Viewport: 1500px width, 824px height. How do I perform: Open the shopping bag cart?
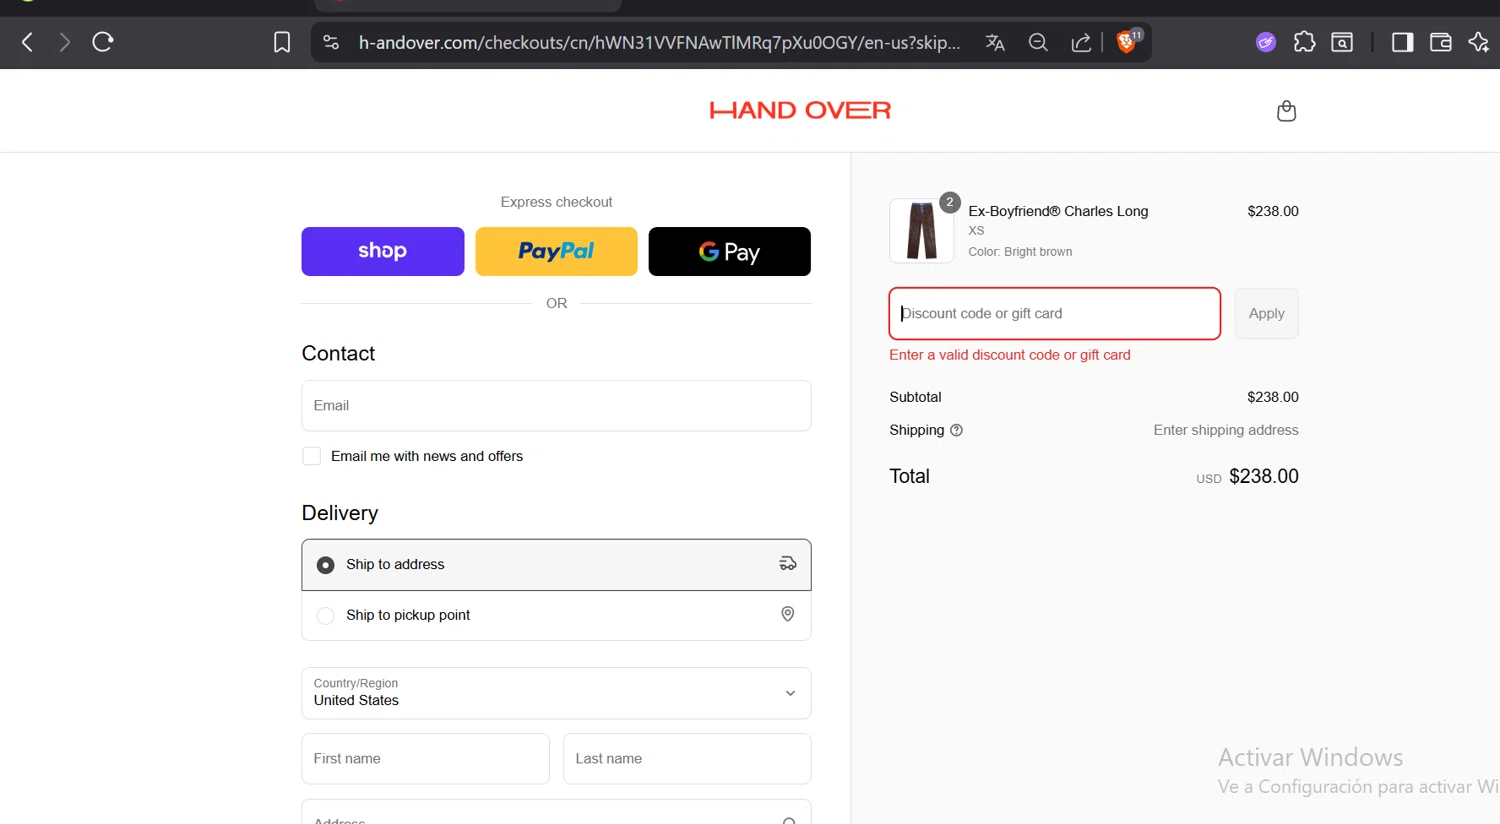[x=1286, y=111]
